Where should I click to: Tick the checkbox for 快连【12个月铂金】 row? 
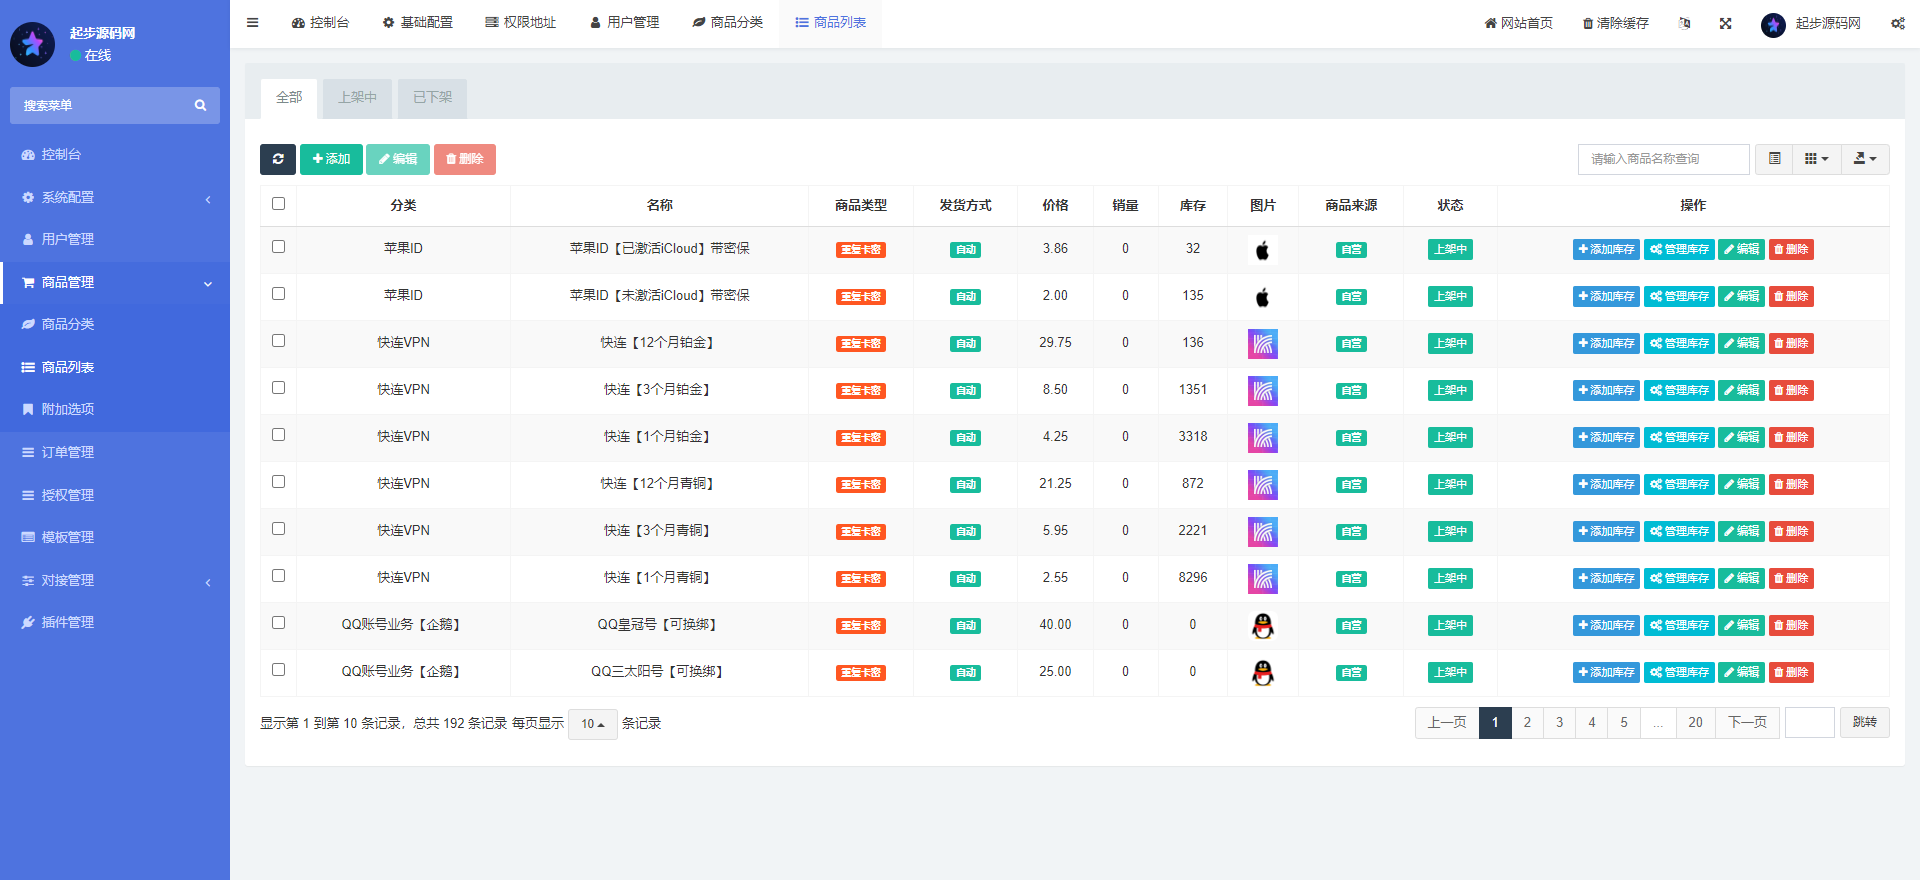(x=279, y=341)
